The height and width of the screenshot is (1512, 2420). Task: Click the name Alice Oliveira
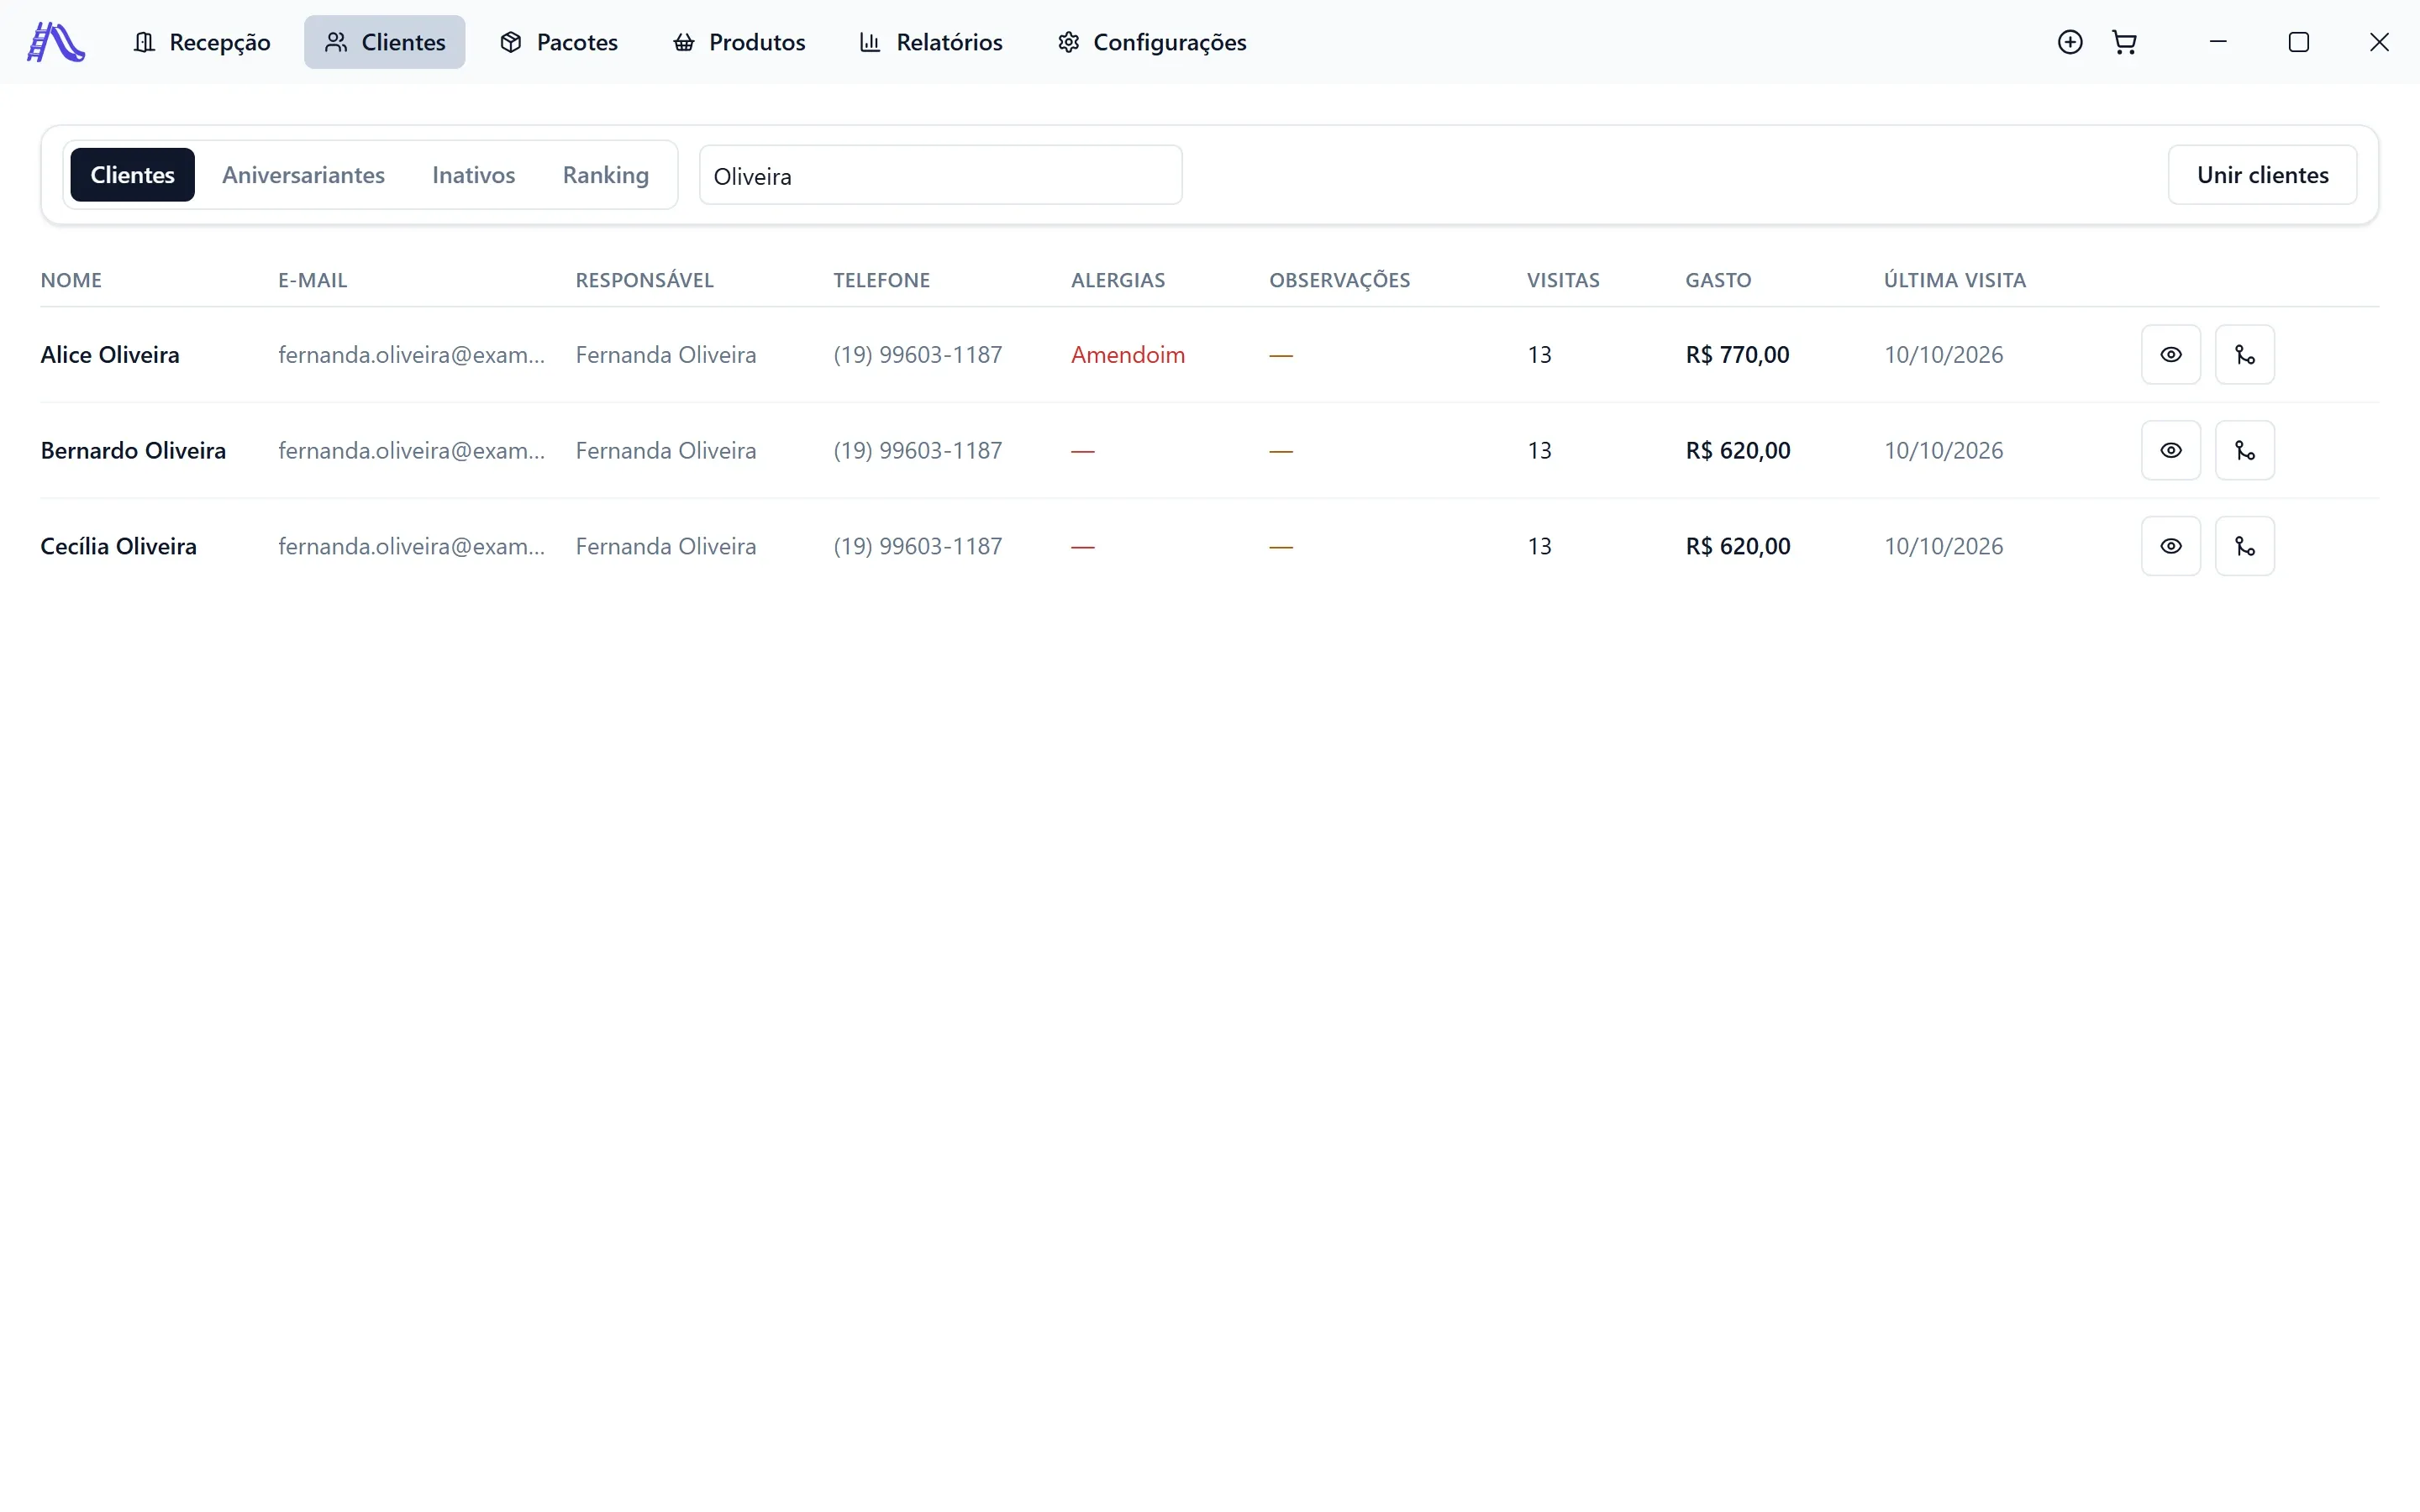[x=110, y=355]
